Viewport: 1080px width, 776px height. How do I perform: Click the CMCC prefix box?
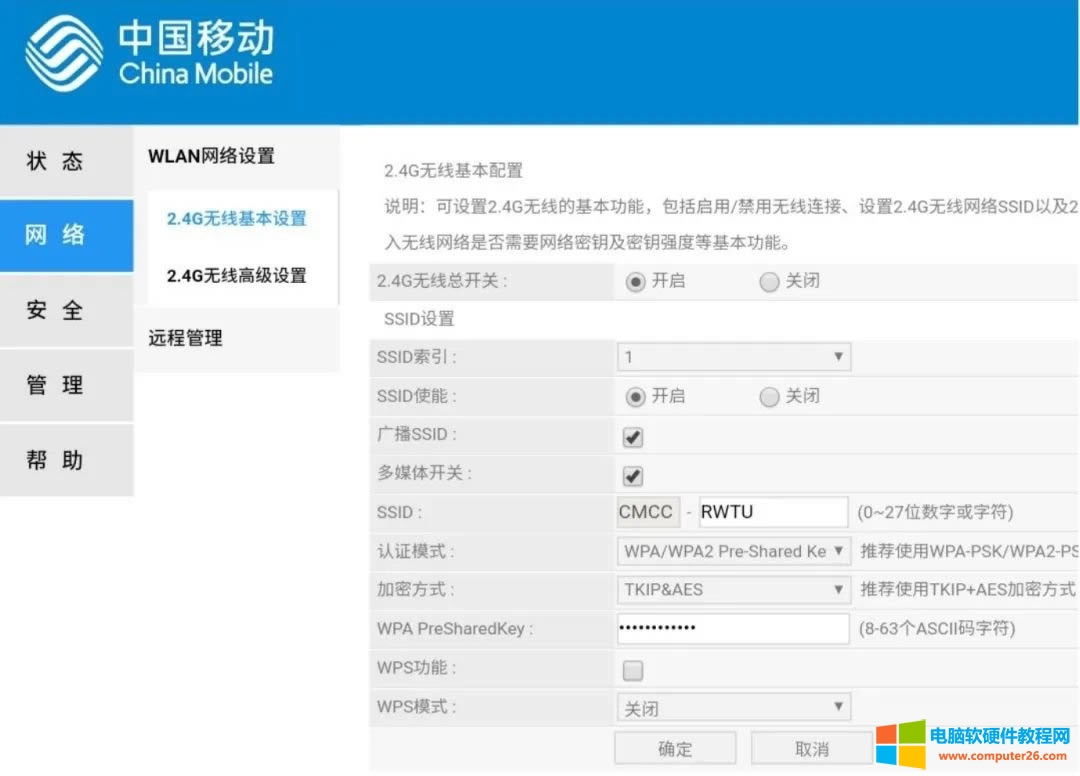tap(647, 512)
